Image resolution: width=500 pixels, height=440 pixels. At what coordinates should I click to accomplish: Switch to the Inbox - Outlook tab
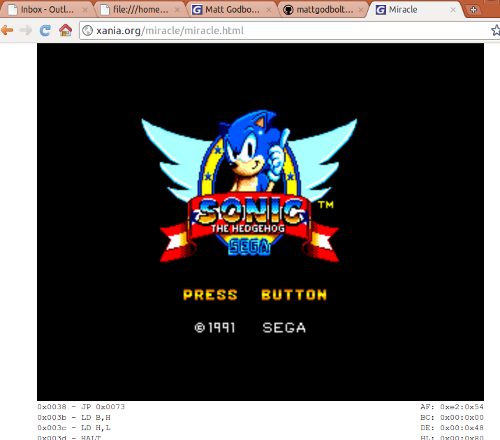click(x=47, y=10)
